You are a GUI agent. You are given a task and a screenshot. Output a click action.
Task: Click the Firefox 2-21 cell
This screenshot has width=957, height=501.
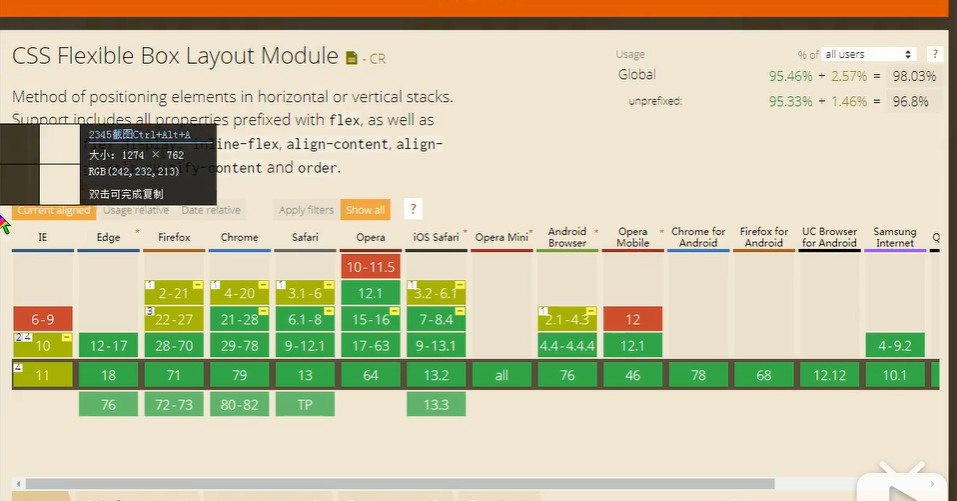click(174, 293)
